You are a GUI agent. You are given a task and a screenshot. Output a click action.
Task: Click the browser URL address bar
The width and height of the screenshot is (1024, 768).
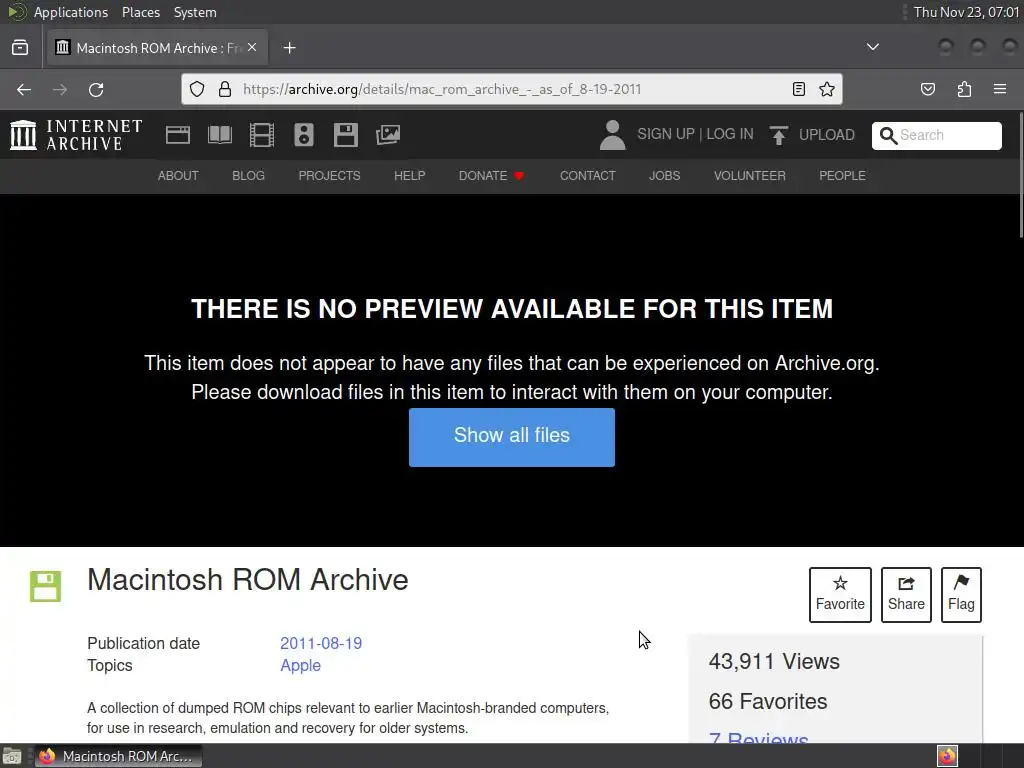click(511, 89)
